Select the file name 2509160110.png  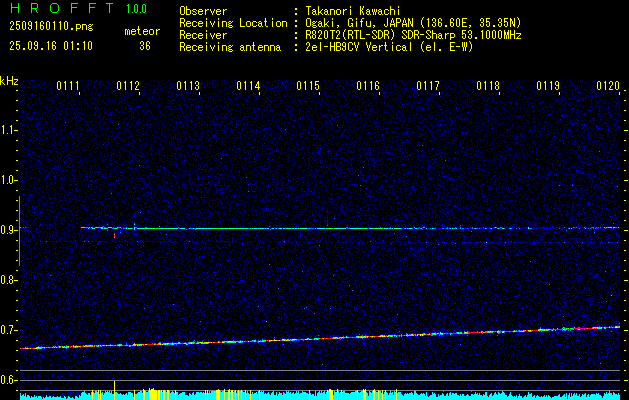click(51, 26)
